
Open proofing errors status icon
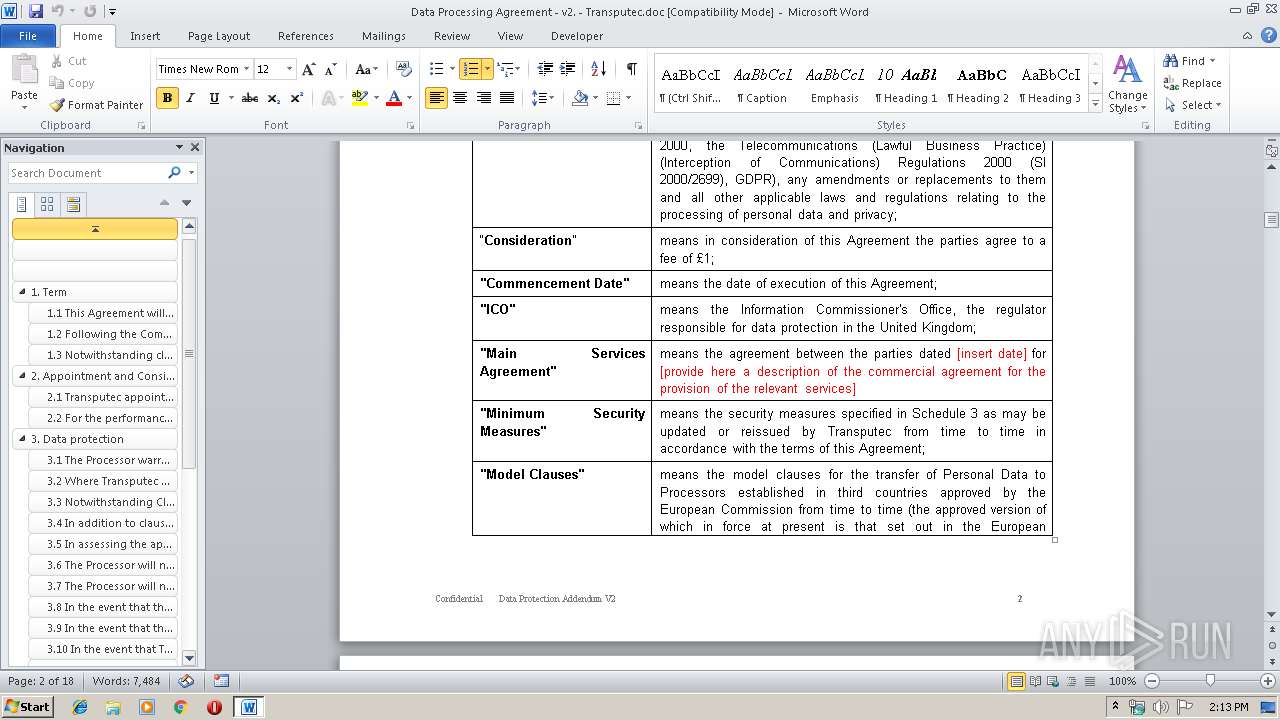(x=186, y=681)
